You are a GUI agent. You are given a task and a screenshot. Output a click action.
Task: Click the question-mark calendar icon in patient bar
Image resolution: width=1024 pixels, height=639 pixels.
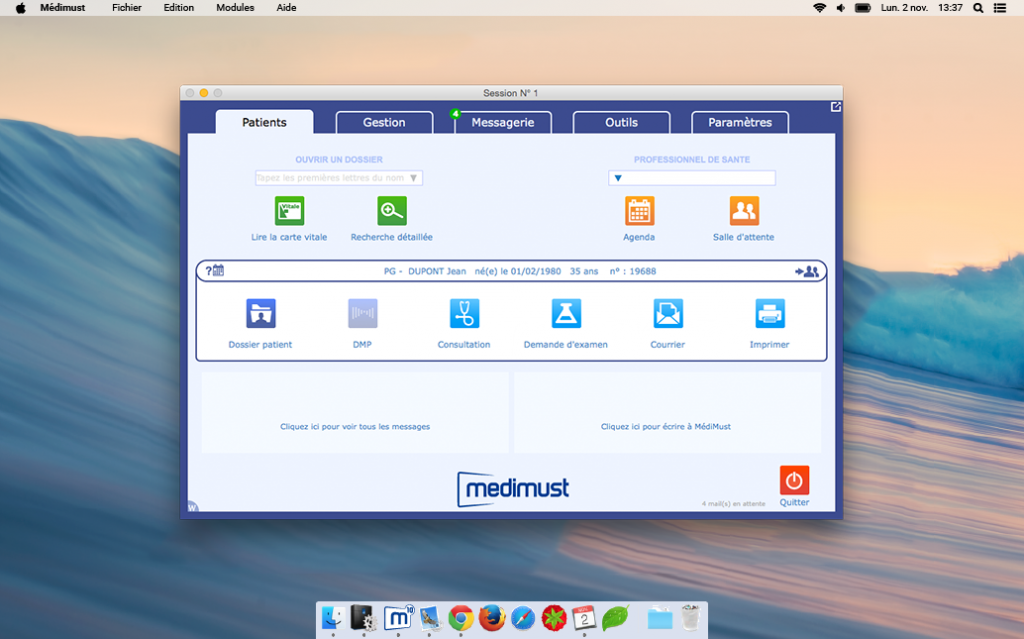[x=215, y=270]
